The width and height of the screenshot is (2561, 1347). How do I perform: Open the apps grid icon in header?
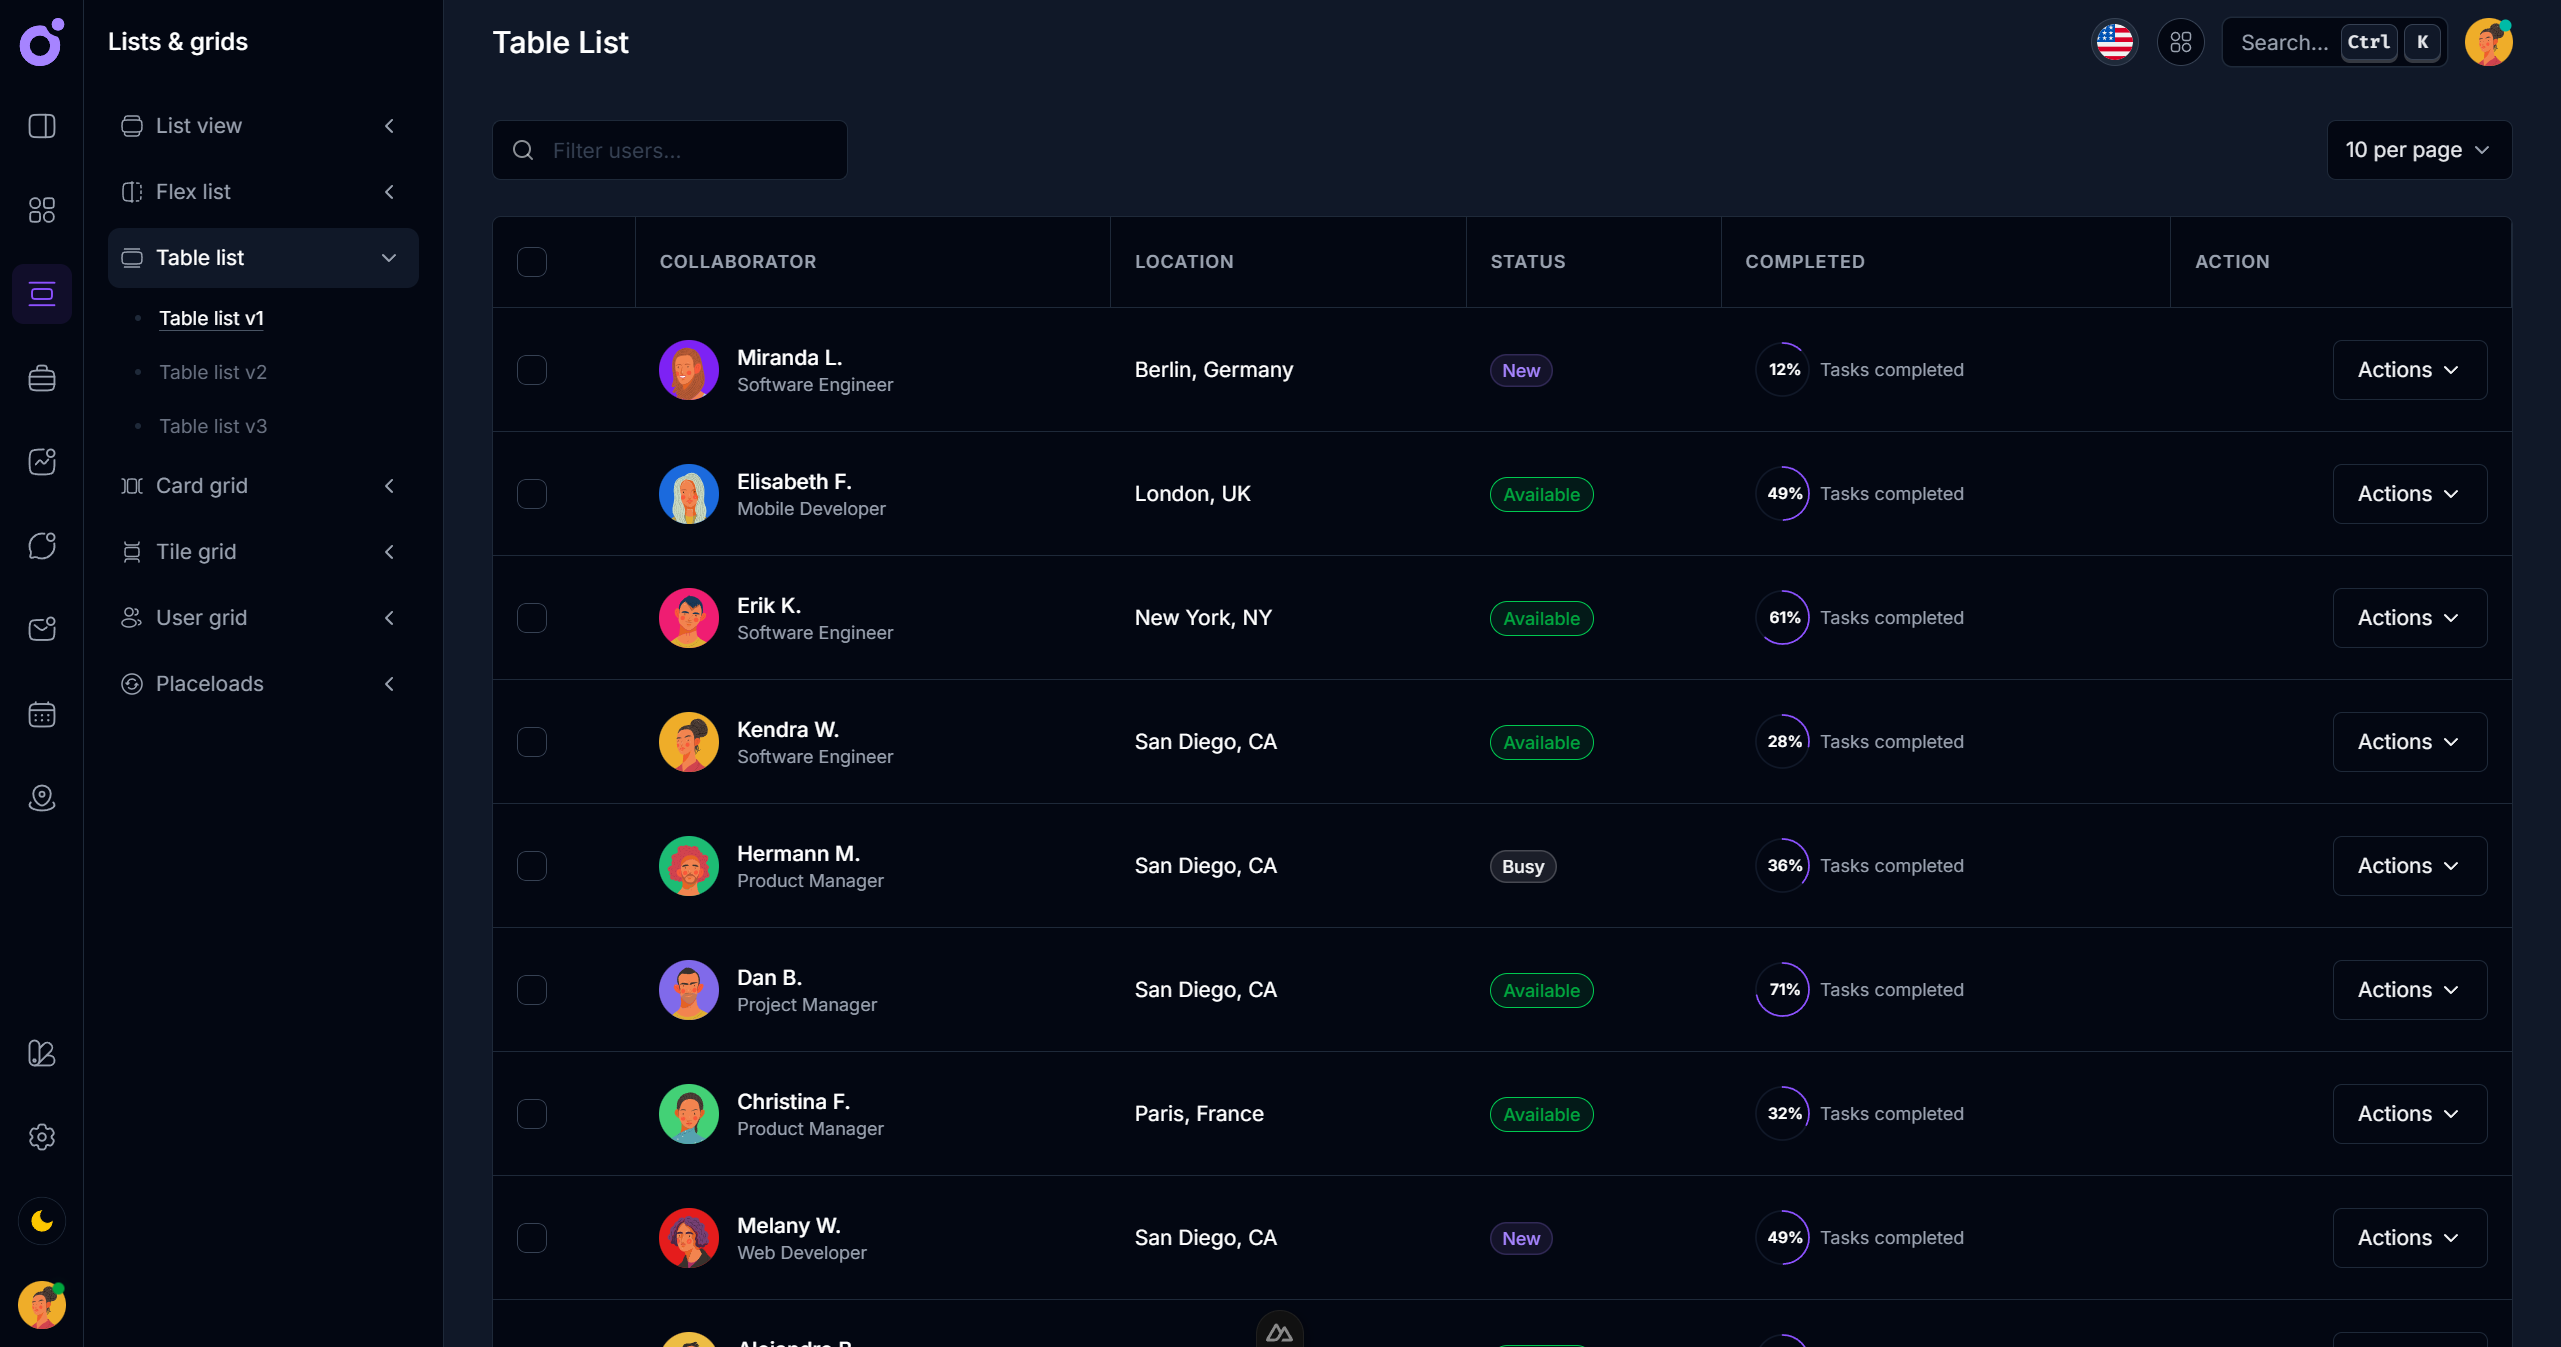[x=2180, y=42]
